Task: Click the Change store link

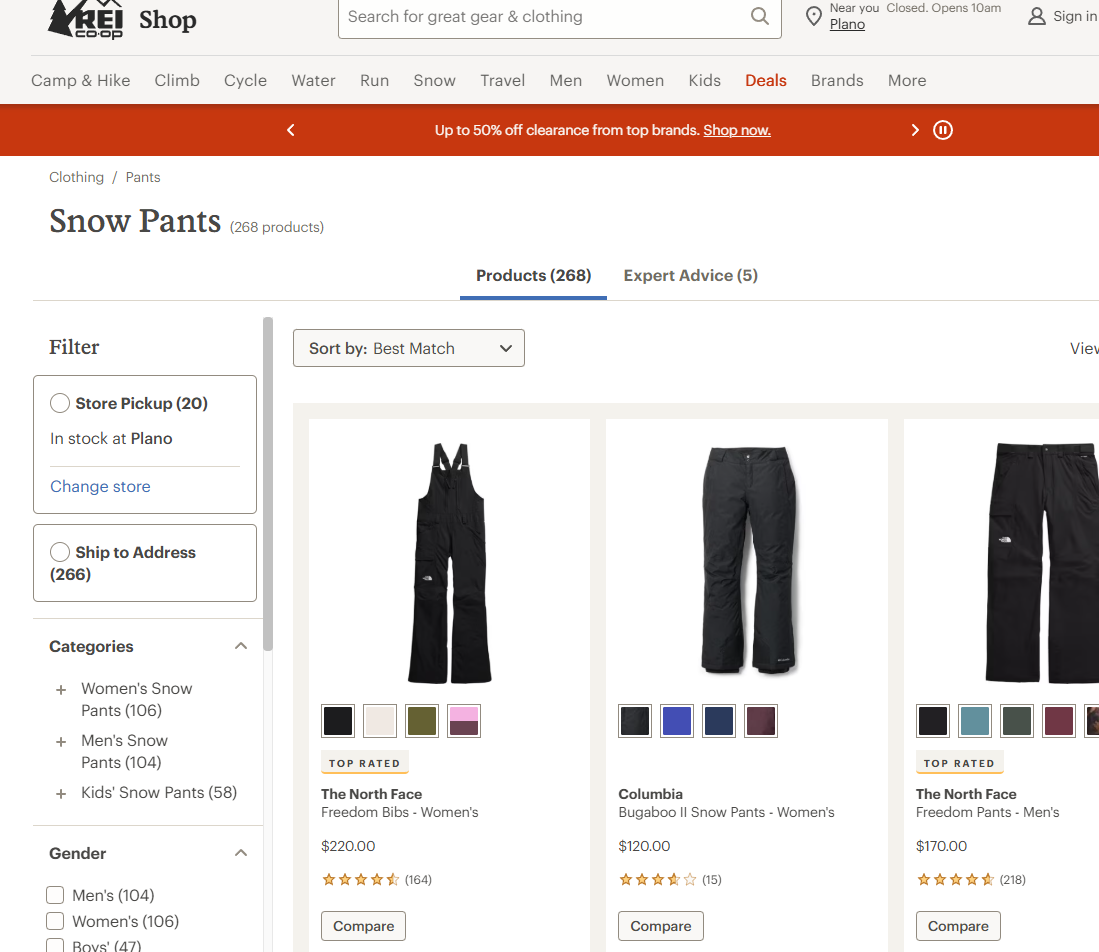Action: [100, 487]
